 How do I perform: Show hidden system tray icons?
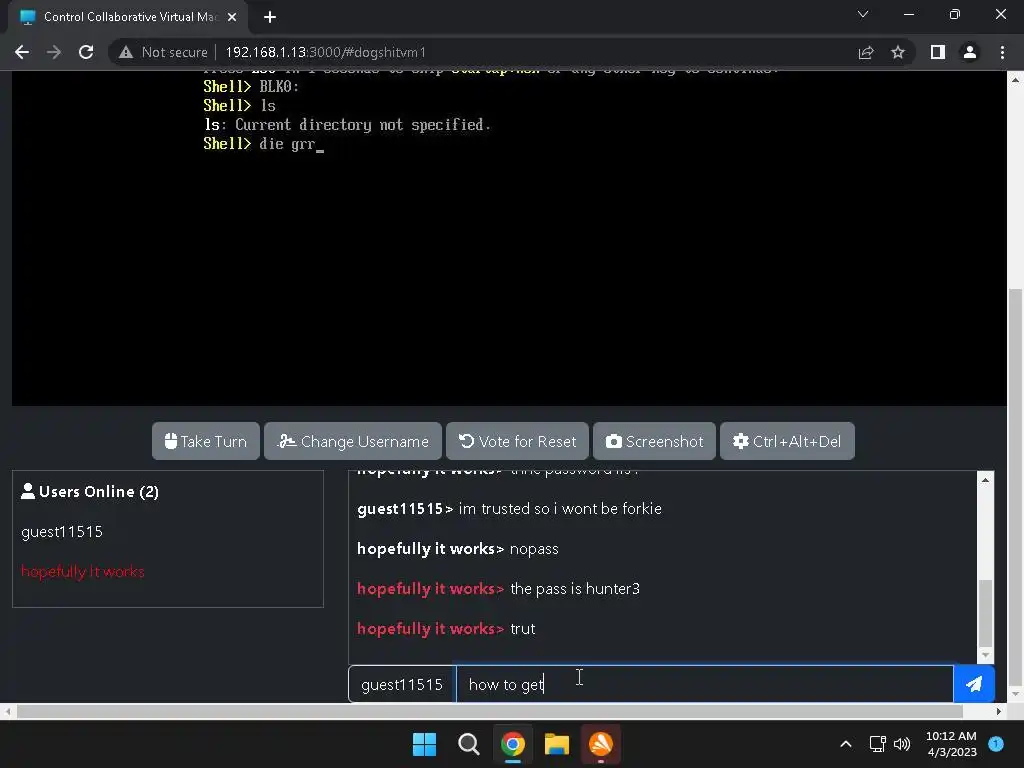[x=846, y=744]
